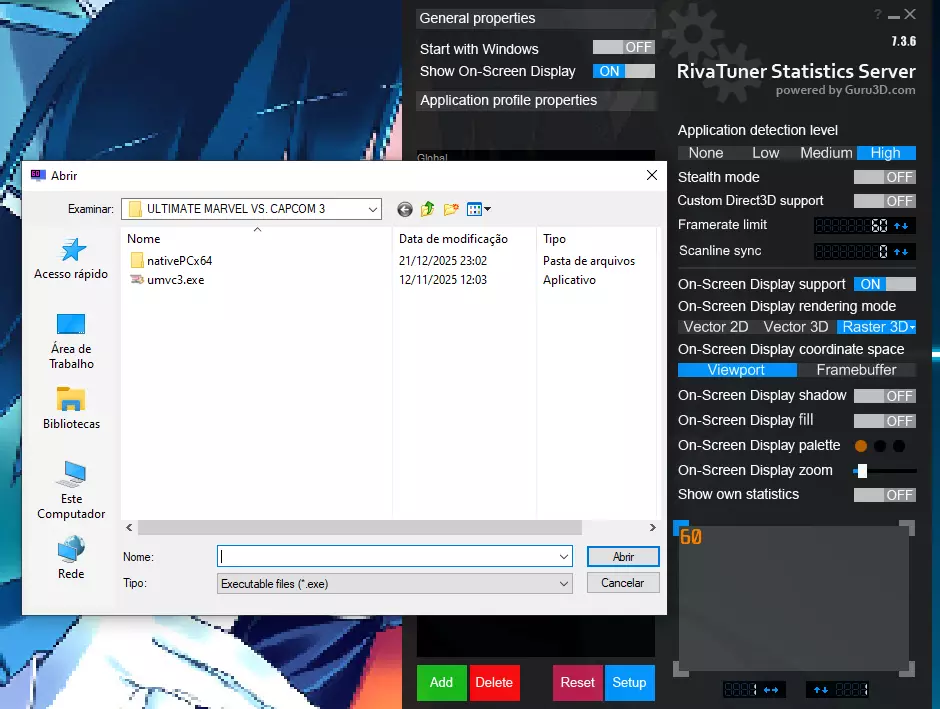Click the Cancelar button
Viewport: 940px width, 709px height.
point(623,583)
